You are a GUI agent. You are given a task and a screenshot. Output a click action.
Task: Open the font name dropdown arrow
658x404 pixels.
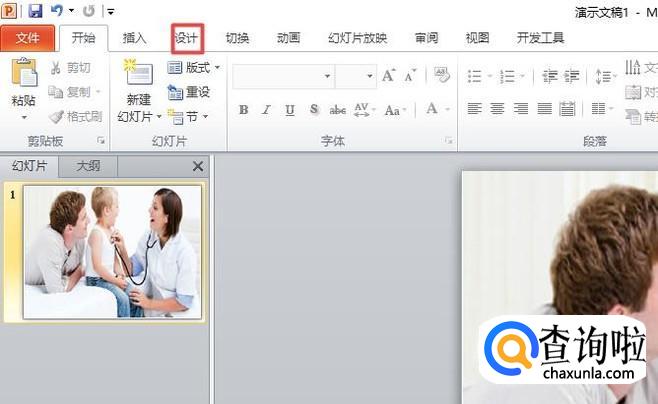click(x=327, y=76)
